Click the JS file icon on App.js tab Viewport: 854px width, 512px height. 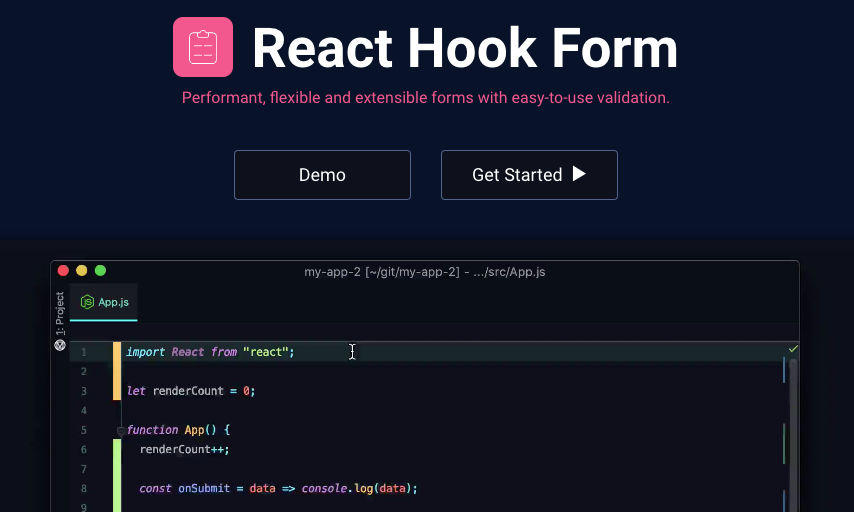coord(87,302)
